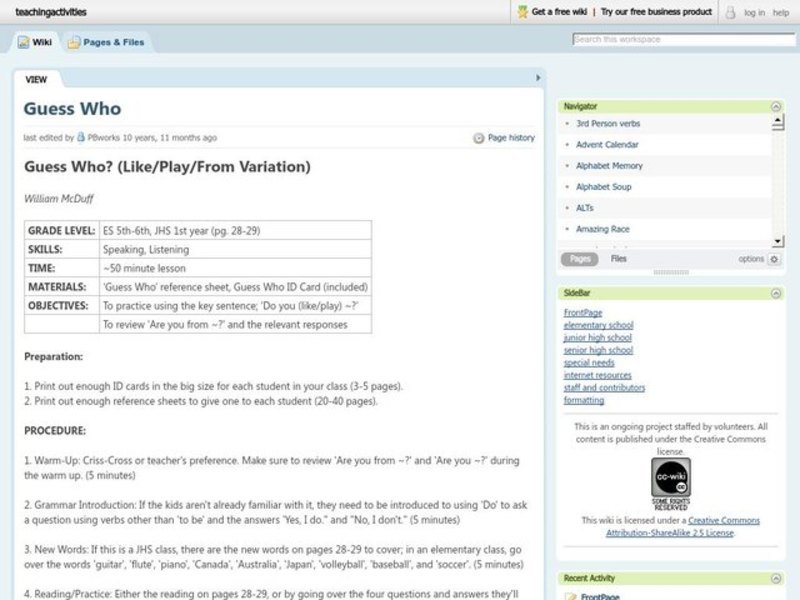Click the Search this workspace field
The height and width of the screenshot is (600, 800).
click(x=684, y=40)
